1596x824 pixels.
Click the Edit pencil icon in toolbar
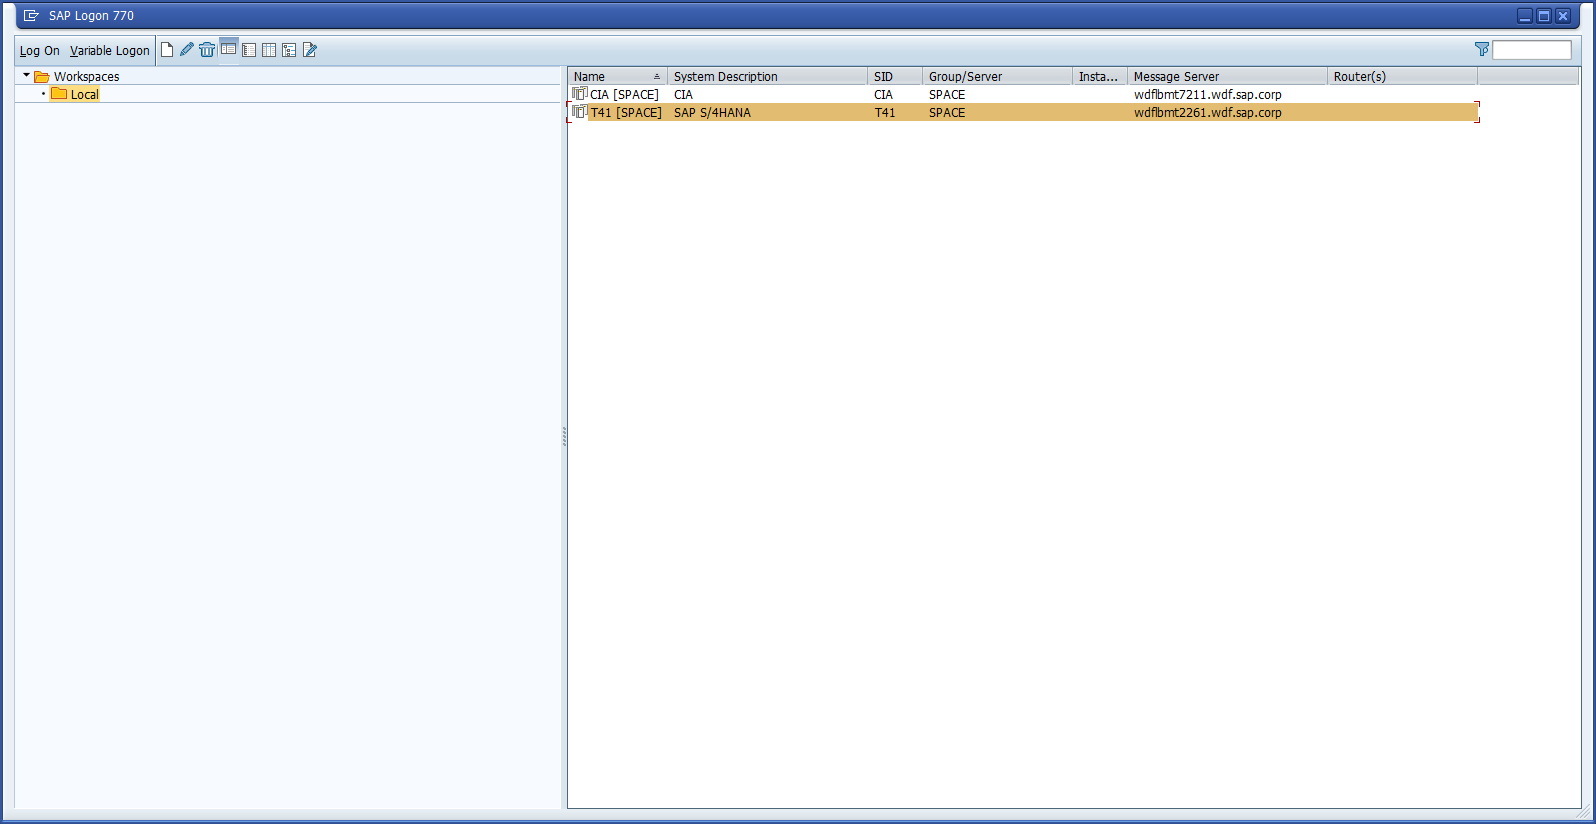pos(187,50)
